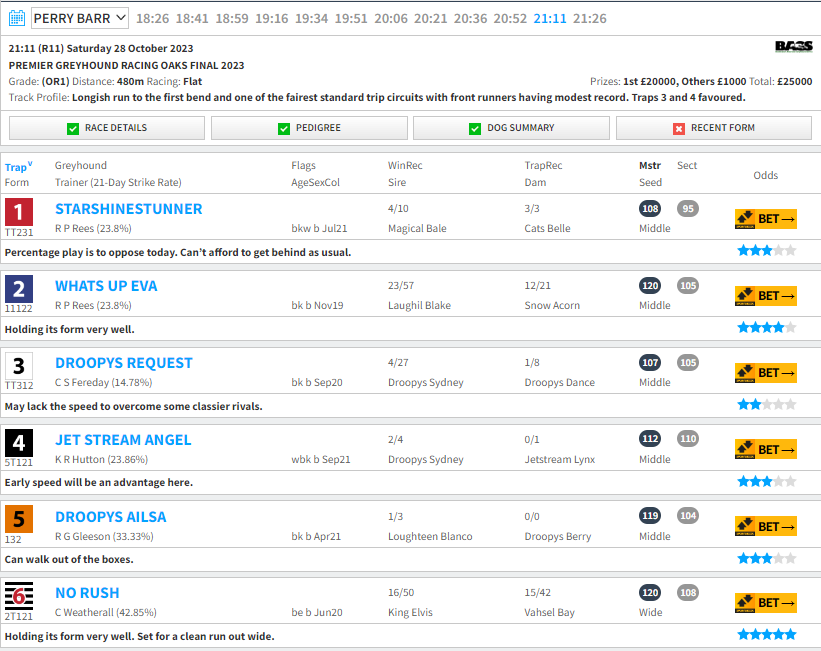The height and width of the screenshot is (651, 821).
Task: Click Droopys Ailsa's Sect badge 104
Action: point(687,515)
